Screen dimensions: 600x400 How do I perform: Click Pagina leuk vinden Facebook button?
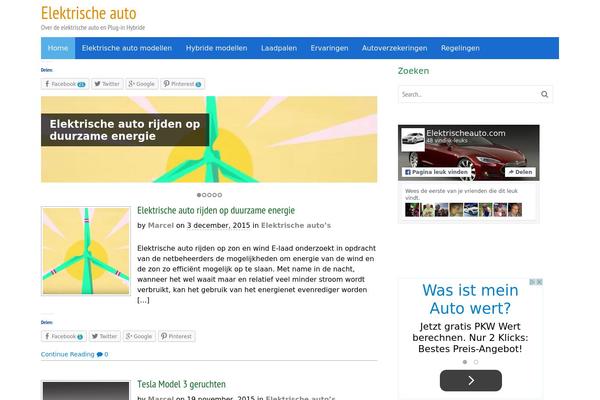point(436,172)
